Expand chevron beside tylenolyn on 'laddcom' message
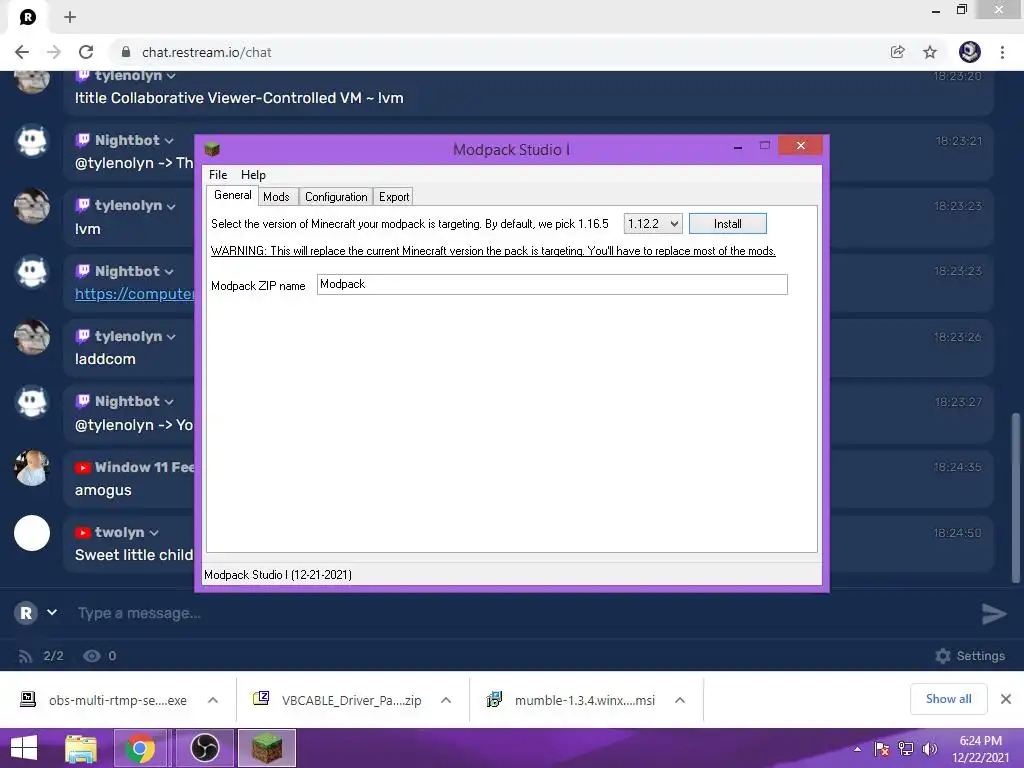This screenshot has height=768, width=1024. pyautogui.click(x=171, y=337)
